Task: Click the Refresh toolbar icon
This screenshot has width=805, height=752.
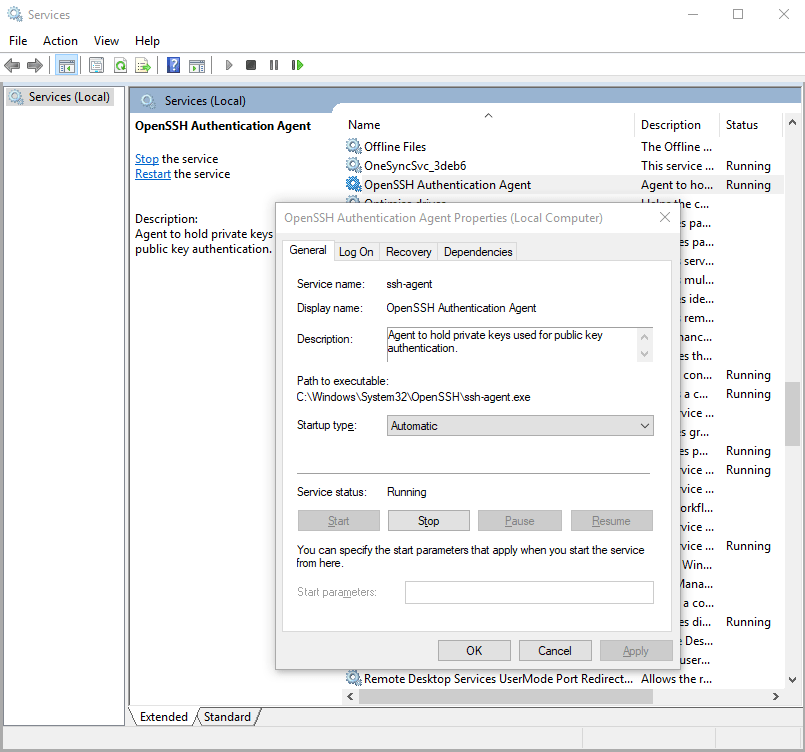Action: pos(120,65)
